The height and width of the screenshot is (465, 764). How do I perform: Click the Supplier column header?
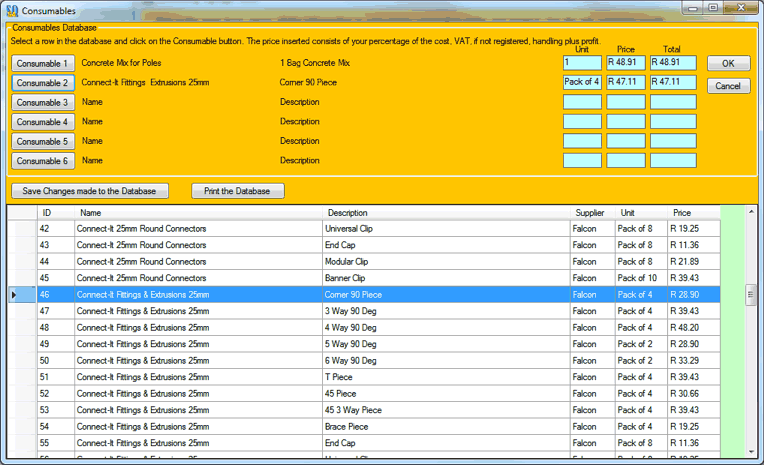(x=589, y=213)
